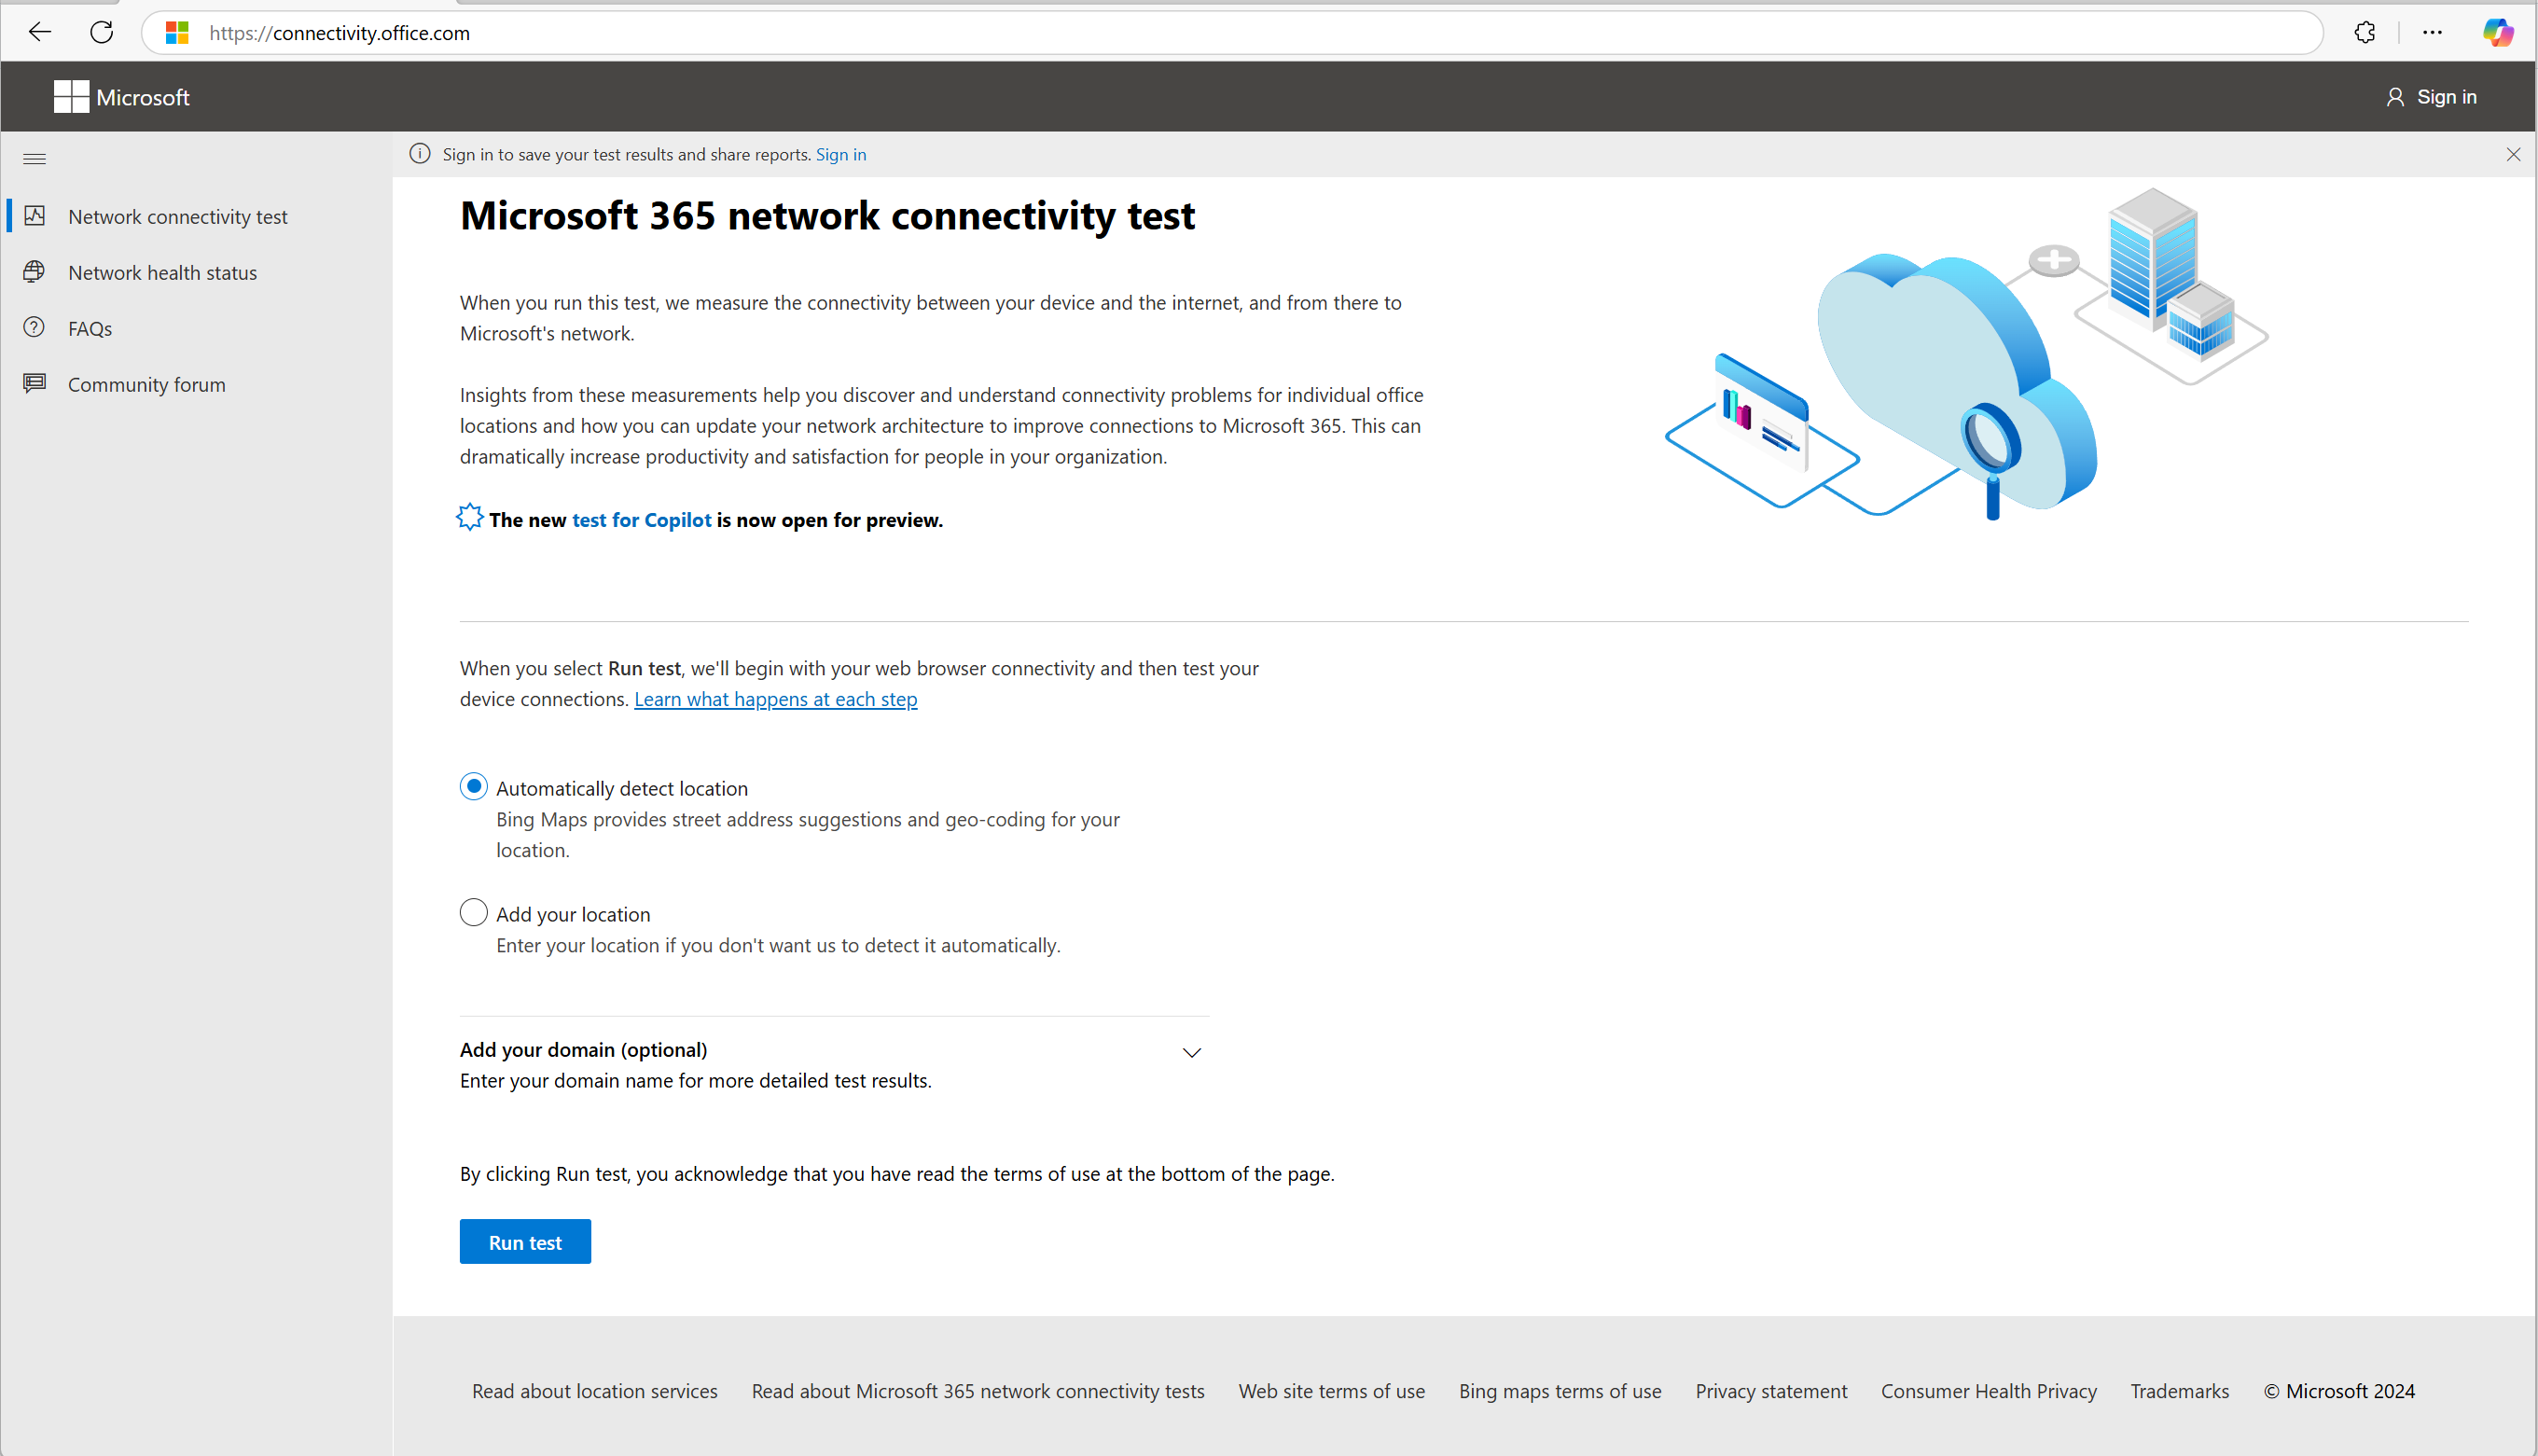The image size is (2538, 1456).
Task: Expand the sidebar navigation menu
Action: tap(35, 159)
